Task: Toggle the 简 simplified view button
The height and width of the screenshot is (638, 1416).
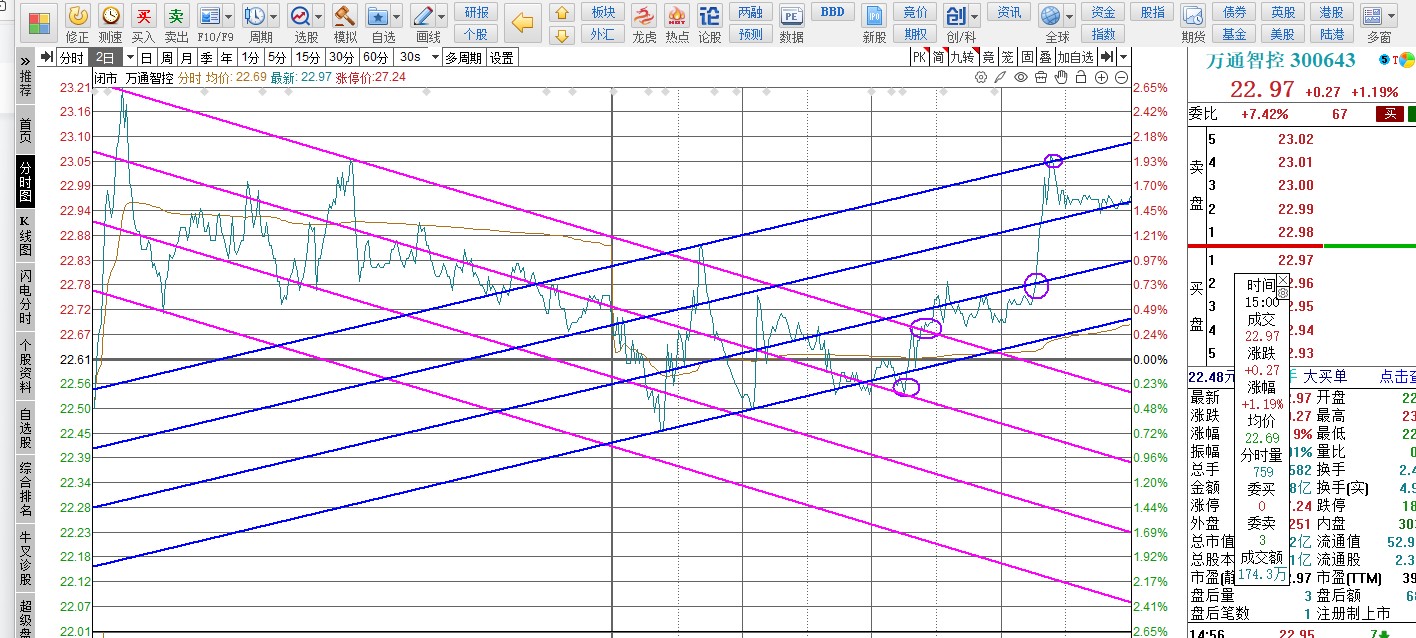Action: coord(938,57)
